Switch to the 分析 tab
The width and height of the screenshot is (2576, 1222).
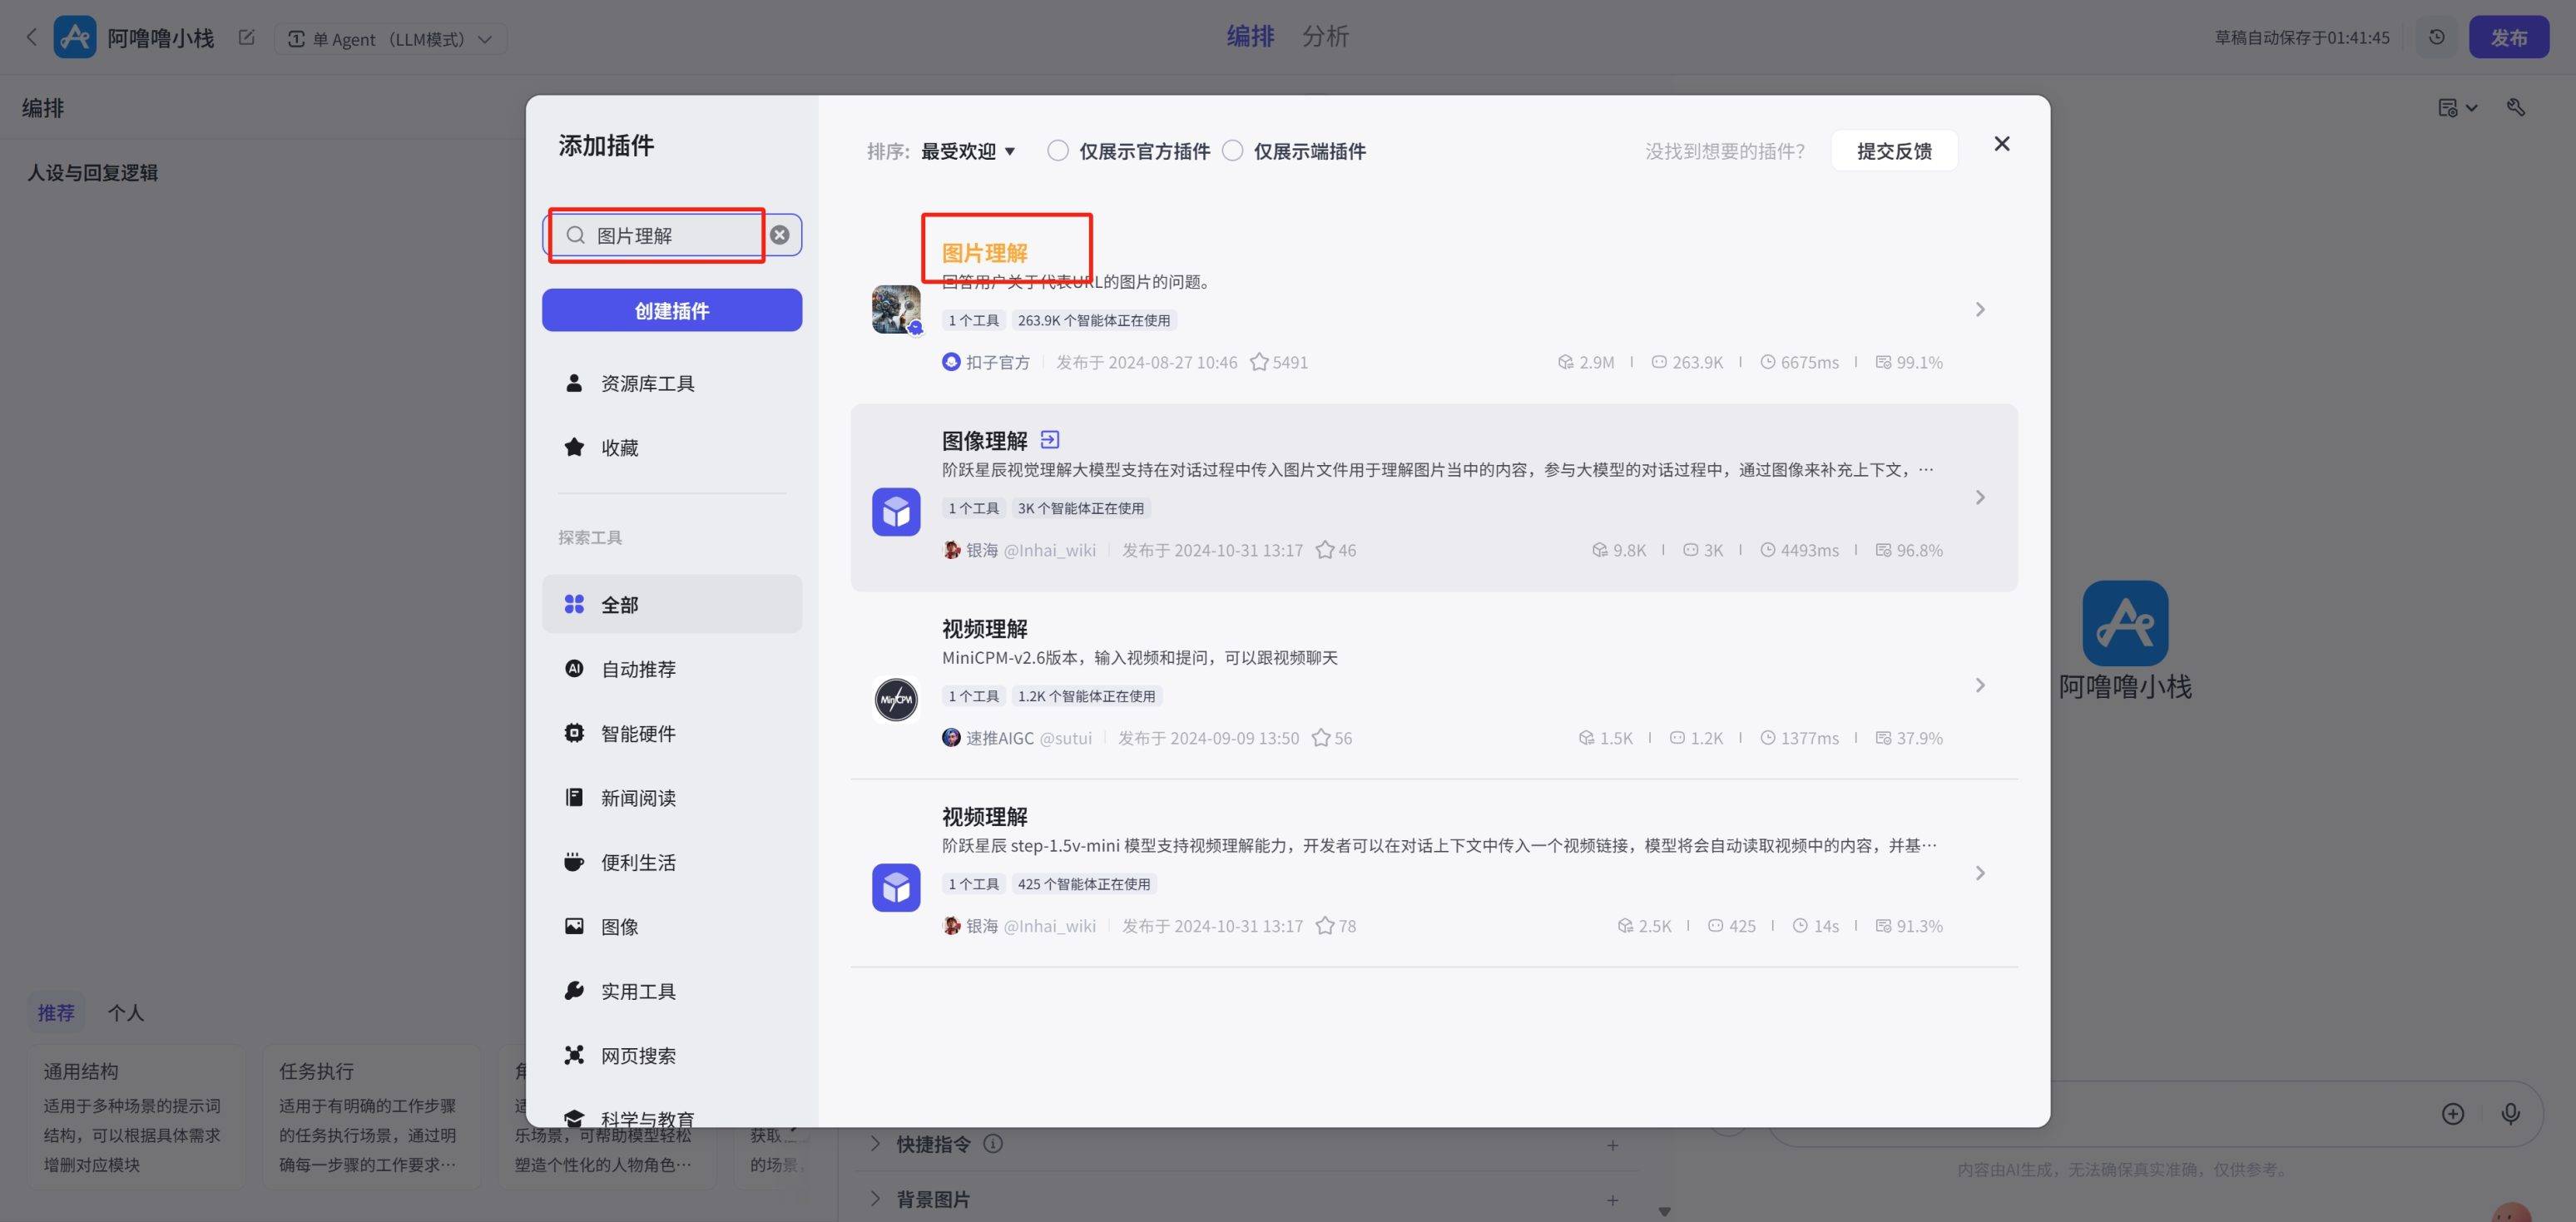pos(1324,36)
